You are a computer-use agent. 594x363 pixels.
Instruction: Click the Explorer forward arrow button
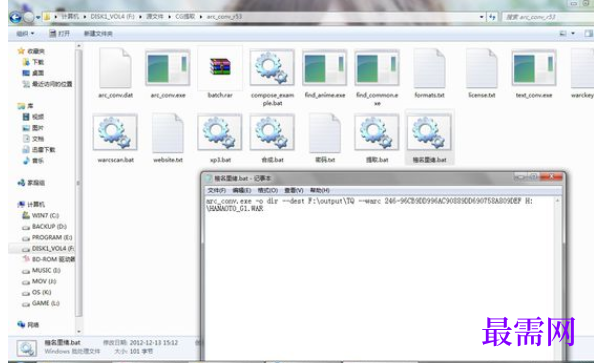coord(29,17)
